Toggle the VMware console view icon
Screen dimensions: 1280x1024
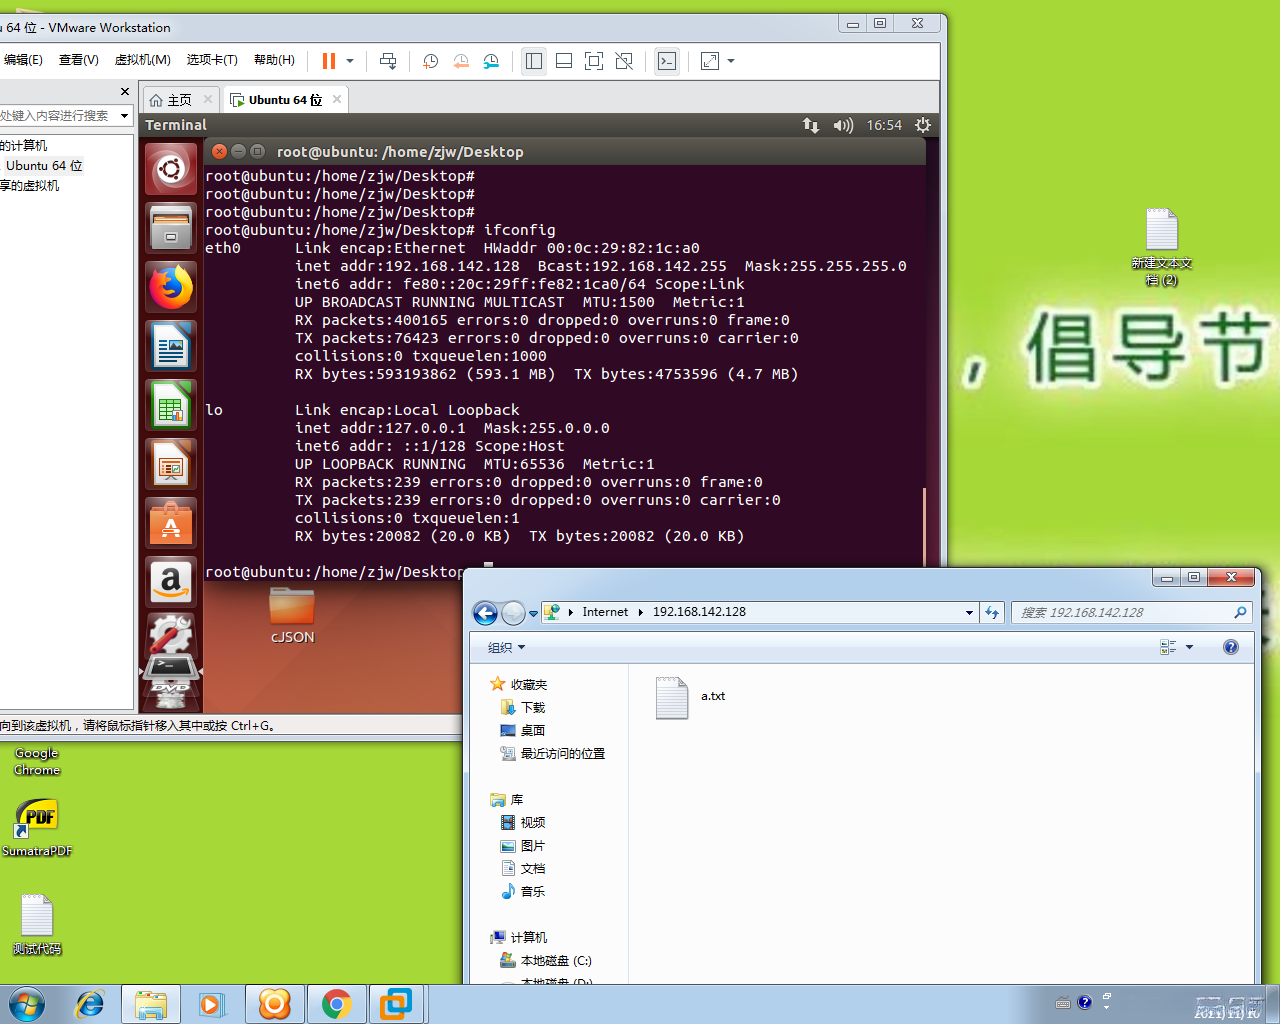[667, 61]
